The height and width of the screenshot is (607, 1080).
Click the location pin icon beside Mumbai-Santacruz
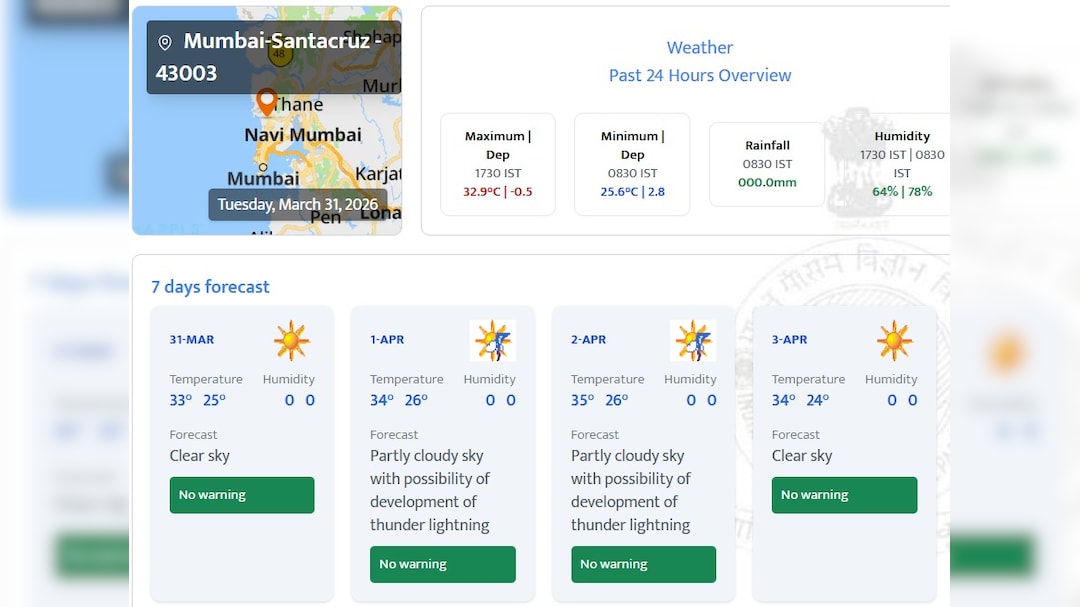[x=165, y=43]
